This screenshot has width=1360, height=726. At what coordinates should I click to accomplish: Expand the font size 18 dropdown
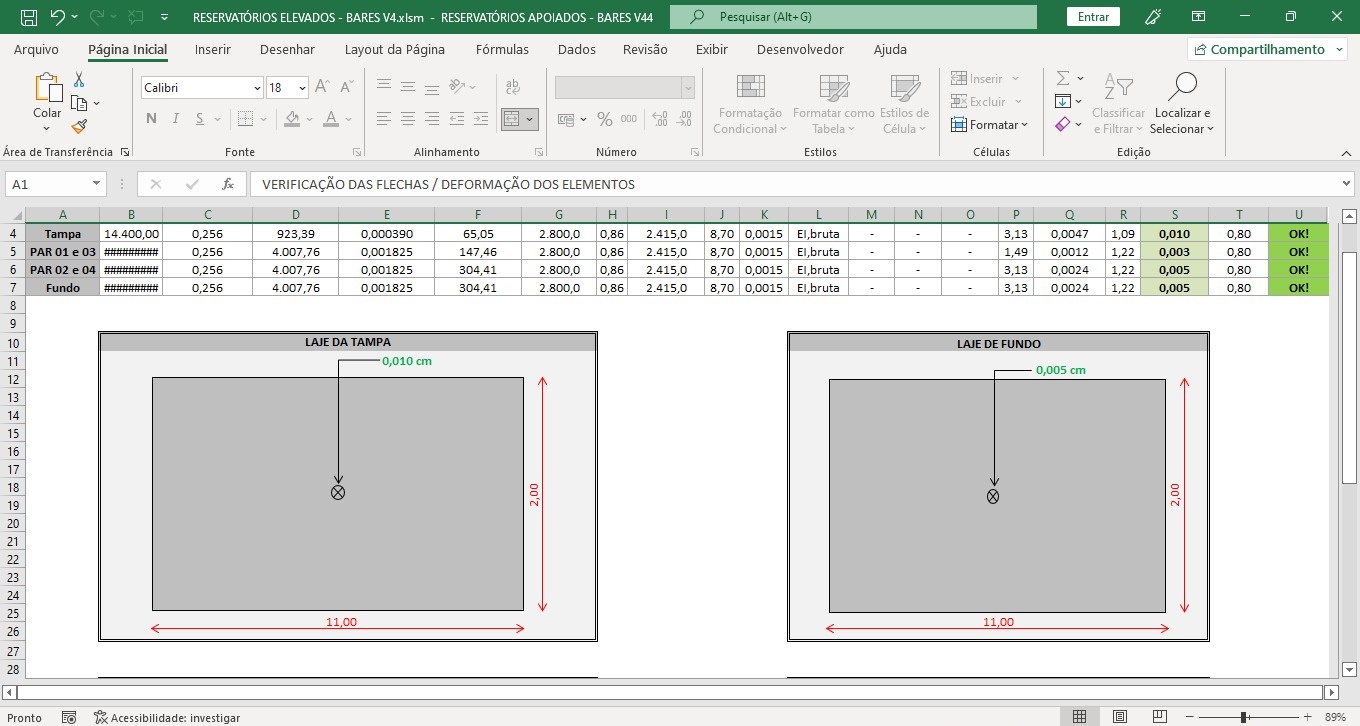tap(302, 88)
